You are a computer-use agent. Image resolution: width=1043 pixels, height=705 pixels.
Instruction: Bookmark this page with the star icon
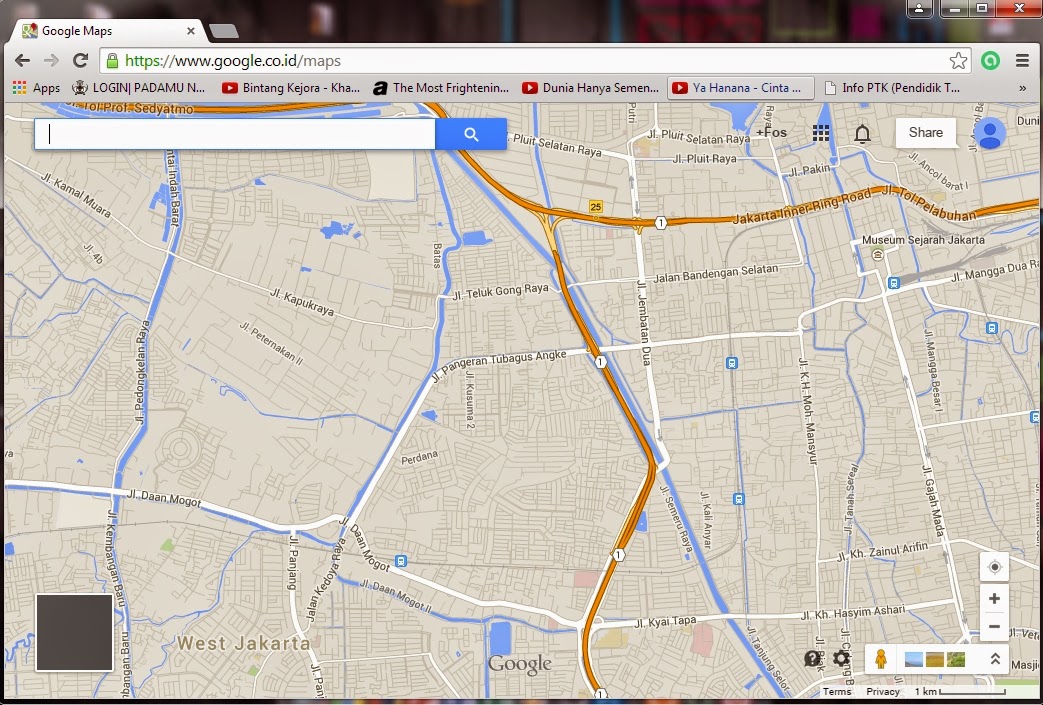coord(958,61)
